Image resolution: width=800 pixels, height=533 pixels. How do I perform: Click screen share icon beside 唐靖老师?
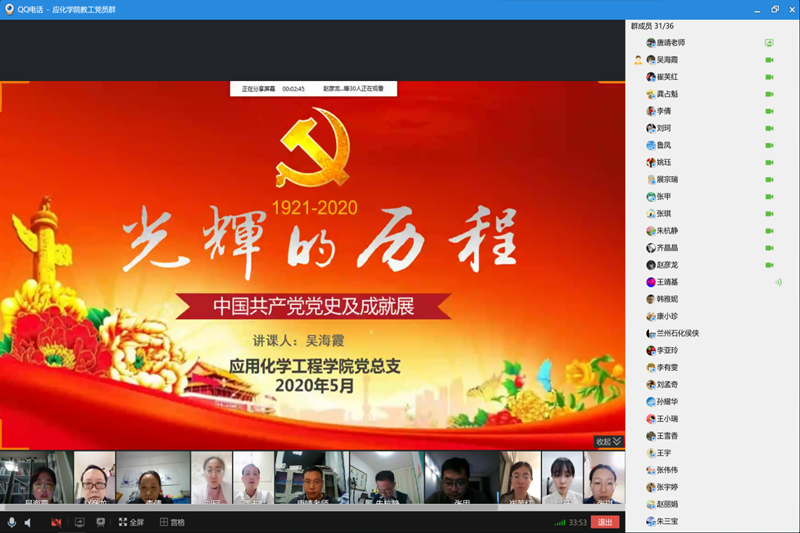[769, 43]
